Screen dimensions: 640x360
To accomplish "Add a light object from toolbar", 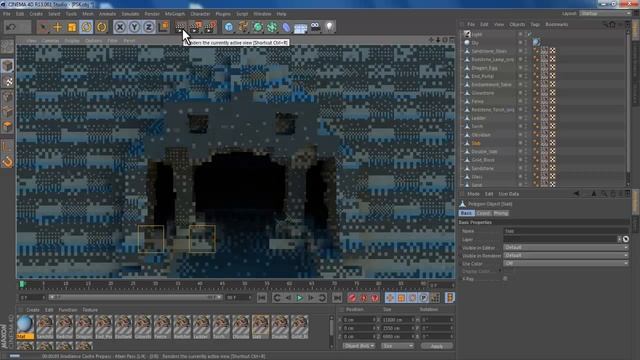I will 329,27.
